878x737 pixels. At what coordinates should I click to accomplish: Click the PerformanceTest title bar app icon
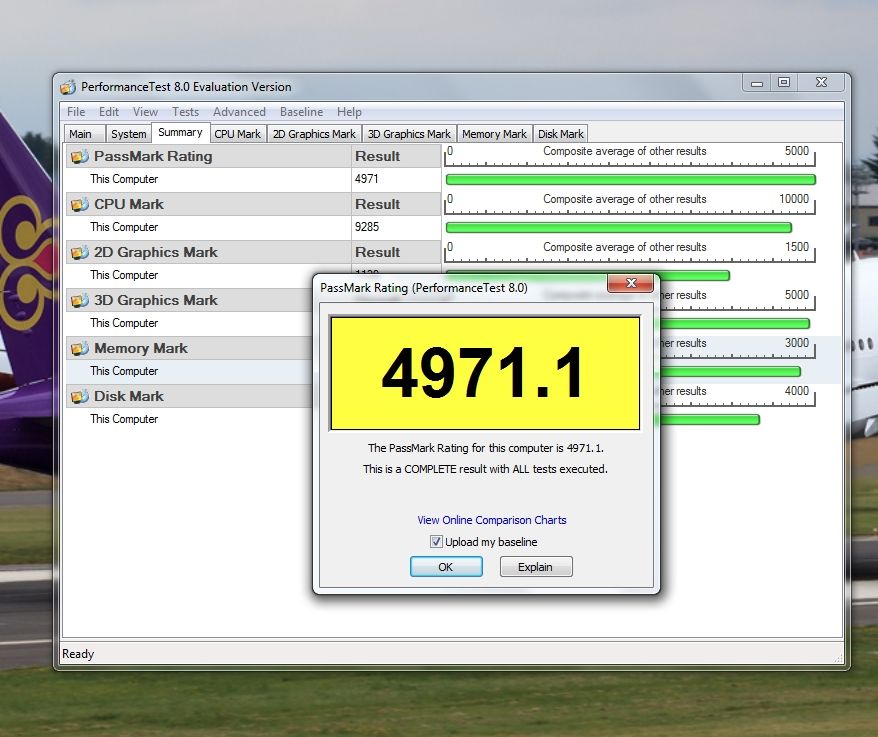[x=68, y=87]
